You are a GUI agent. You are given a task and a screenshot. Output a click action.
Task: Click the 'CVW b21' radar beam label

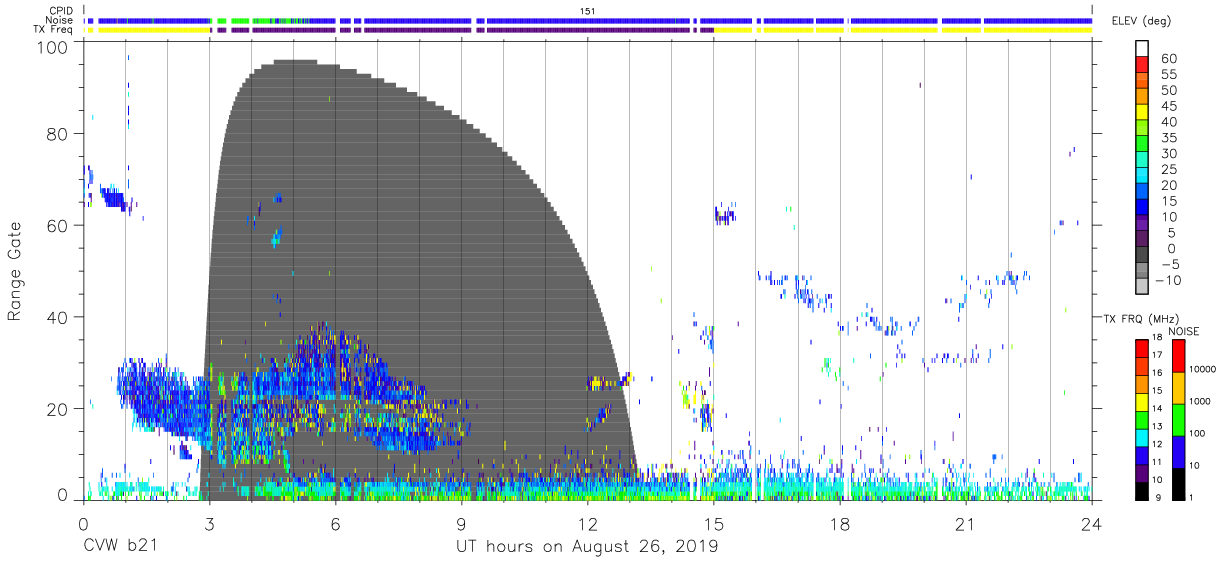click(x=122, y=547)
